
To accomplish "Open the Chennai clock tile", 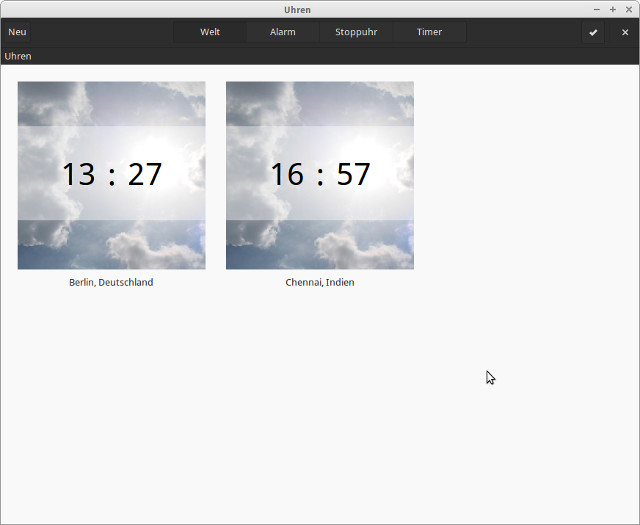I will coord(319,175).
